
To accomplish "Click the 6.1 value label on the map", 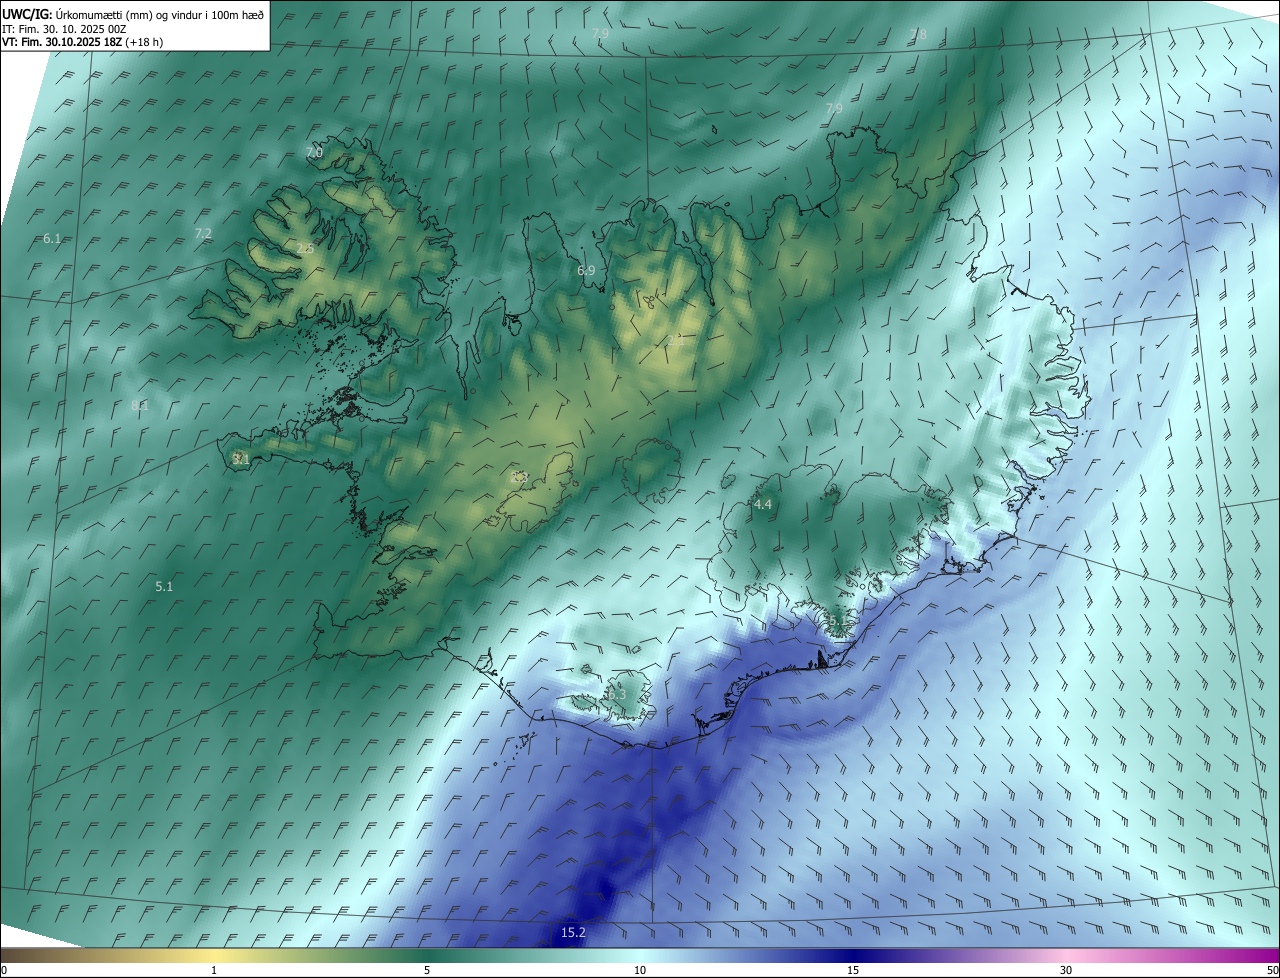I will click(x=53, y=239).
